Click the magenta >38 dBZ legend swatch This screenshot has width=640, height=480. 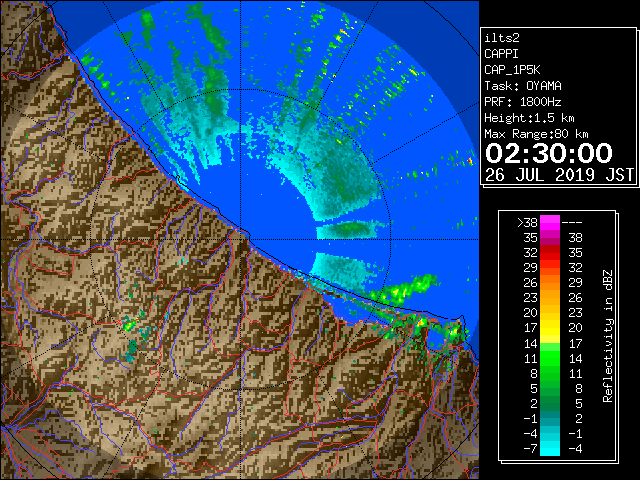[550, 222]
